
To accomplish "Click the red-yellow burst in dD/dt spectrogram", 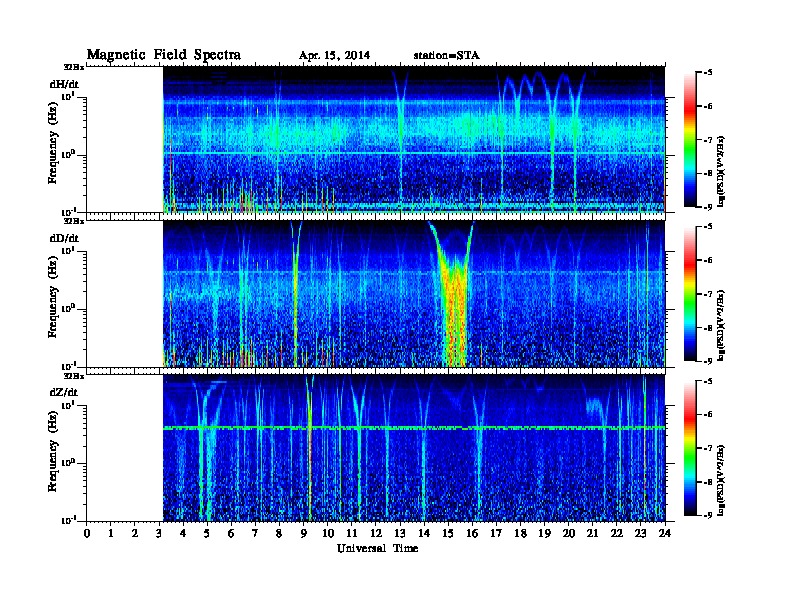I will 454,308.
